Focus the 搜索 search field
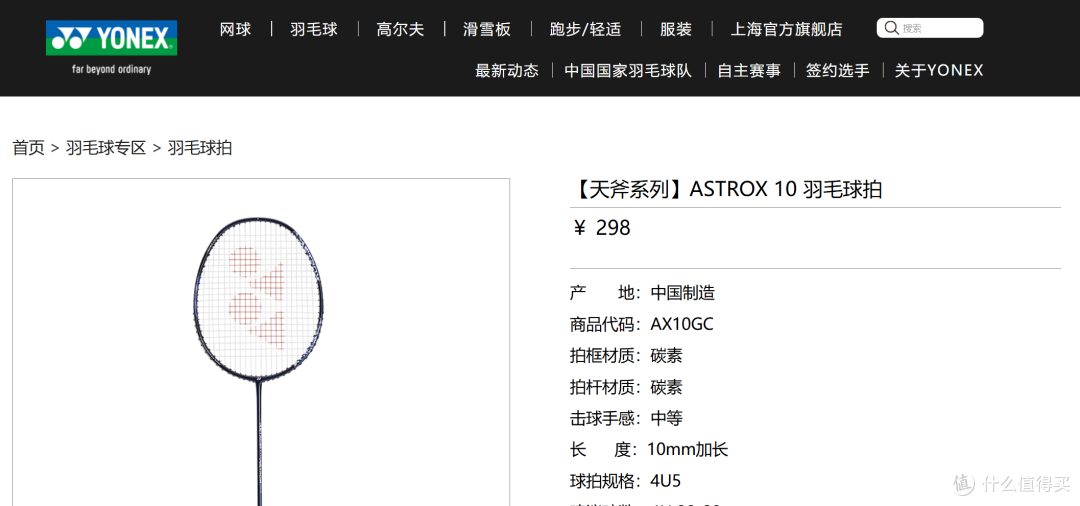The height and width of the screenshot is (506, 1080). click(930, 28)
